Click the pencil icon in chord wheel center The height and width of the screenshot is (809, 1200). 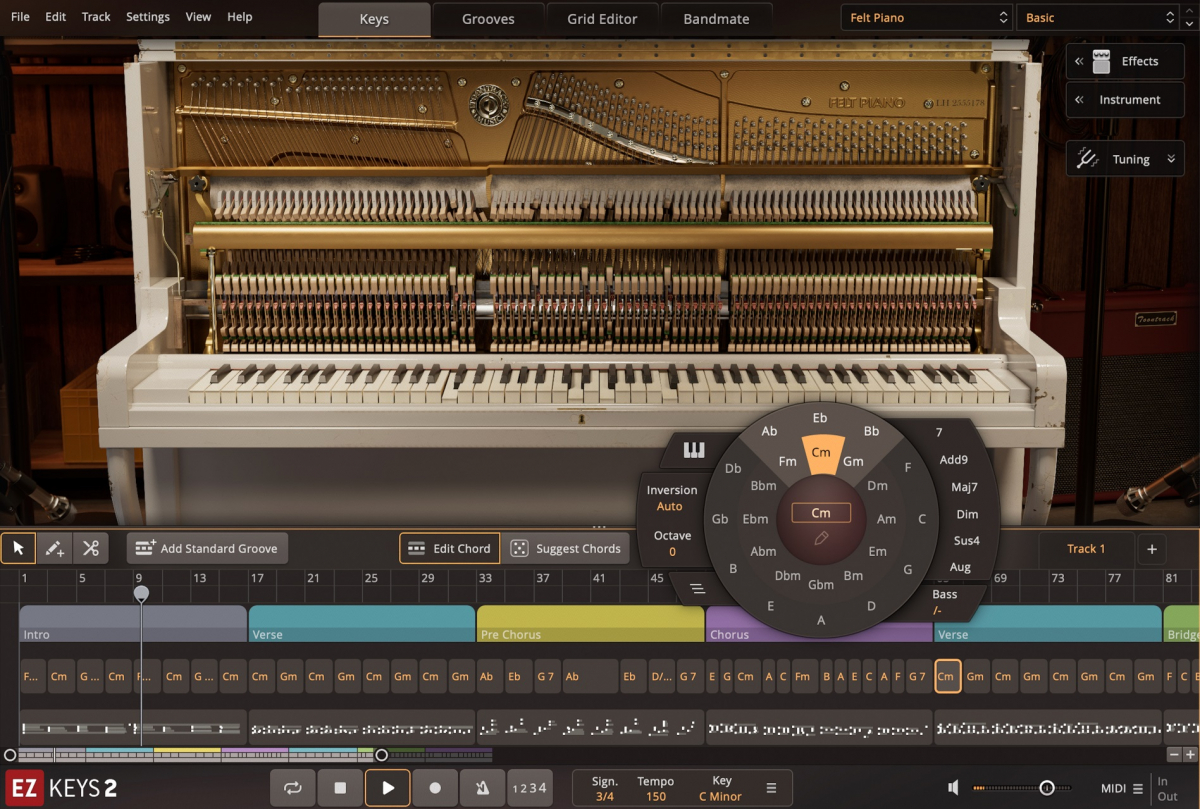pyautogui.click(x=821, y=538)
